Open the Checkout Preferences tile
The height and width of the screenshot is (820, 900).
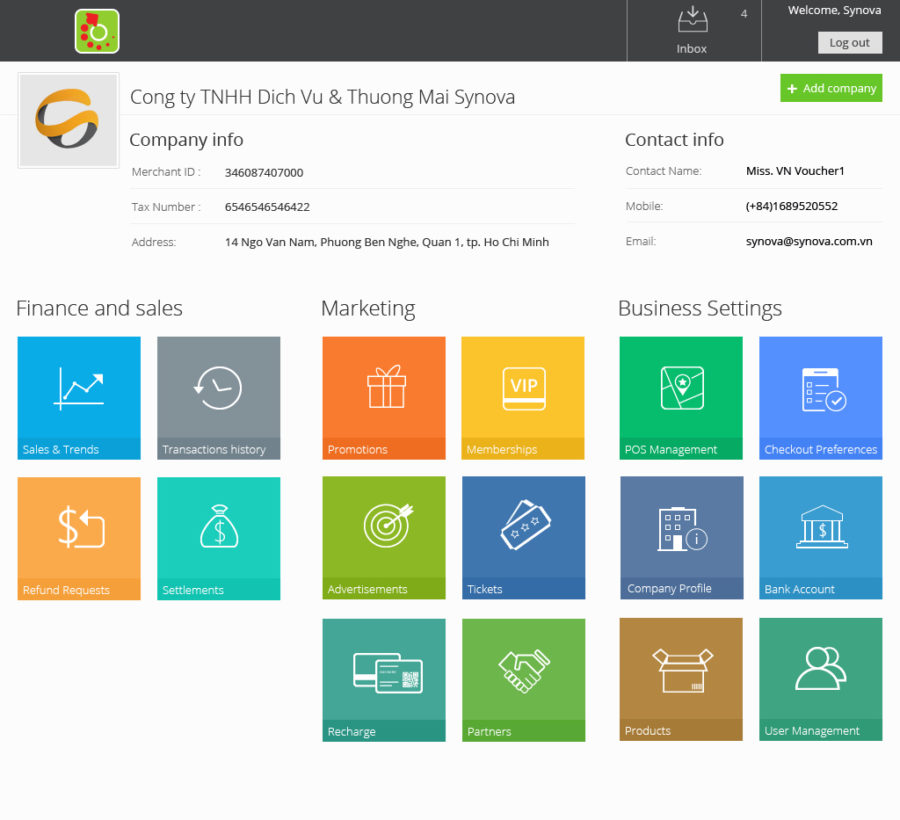[820, 397]
